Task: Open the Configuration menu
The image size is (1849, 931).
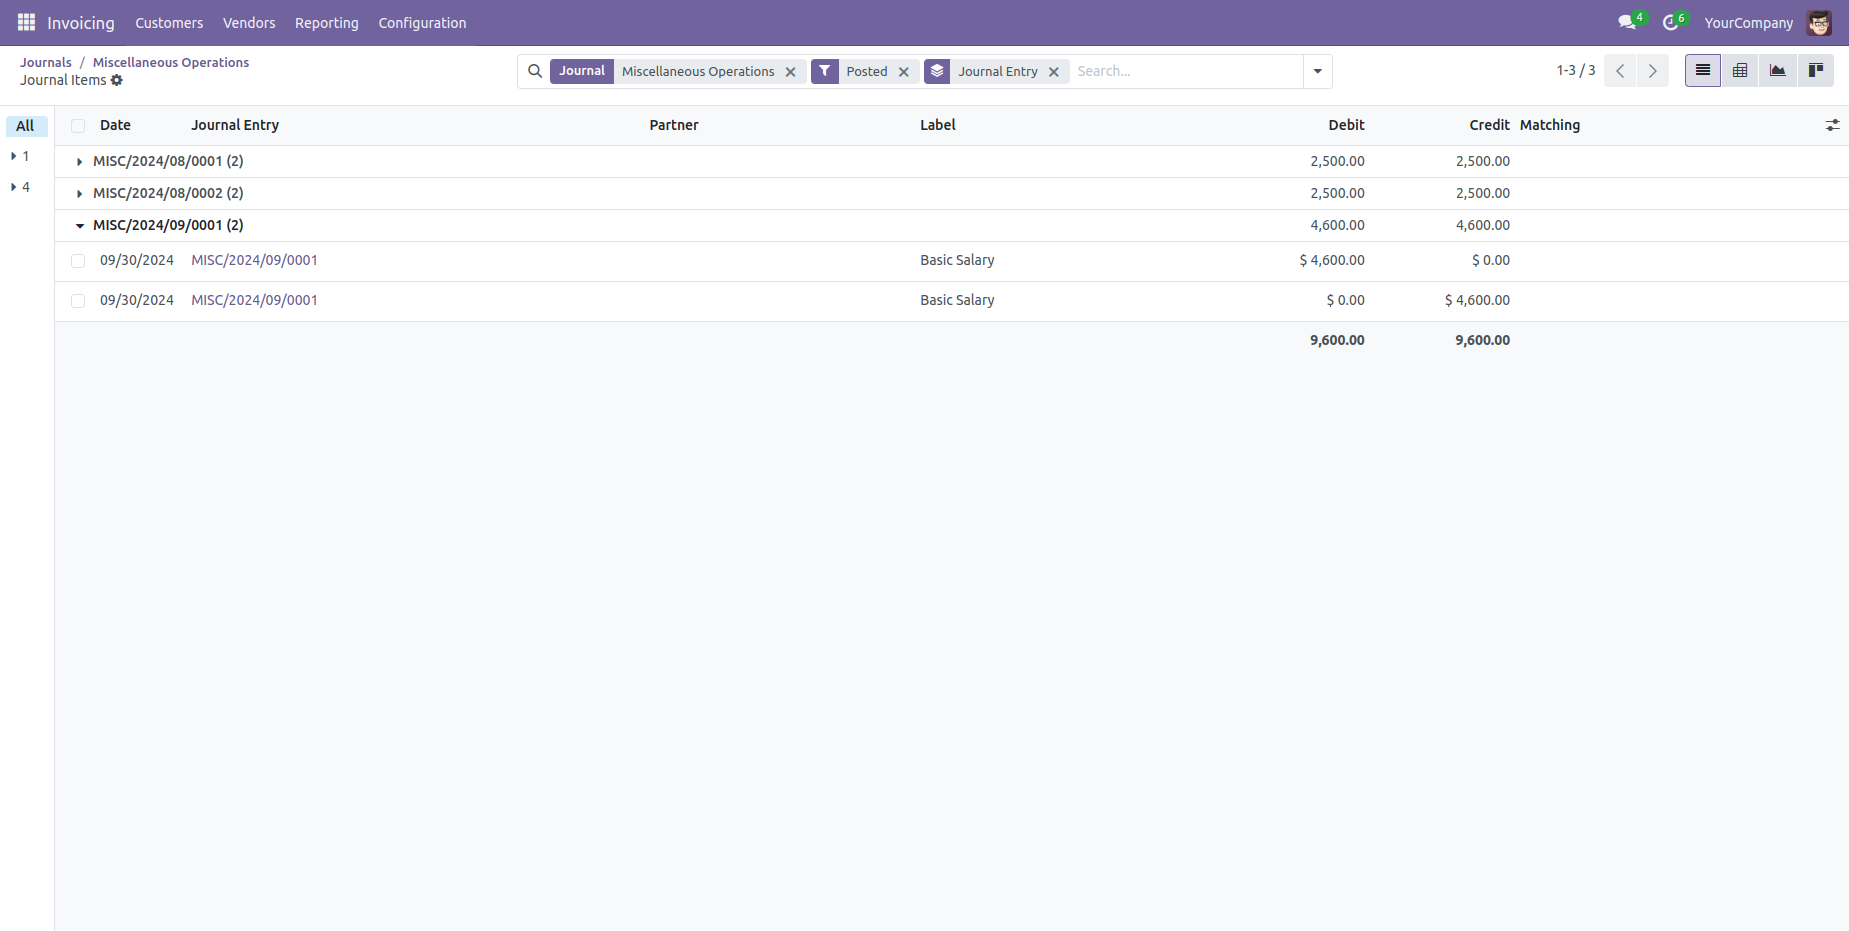Action: (422, 23)
